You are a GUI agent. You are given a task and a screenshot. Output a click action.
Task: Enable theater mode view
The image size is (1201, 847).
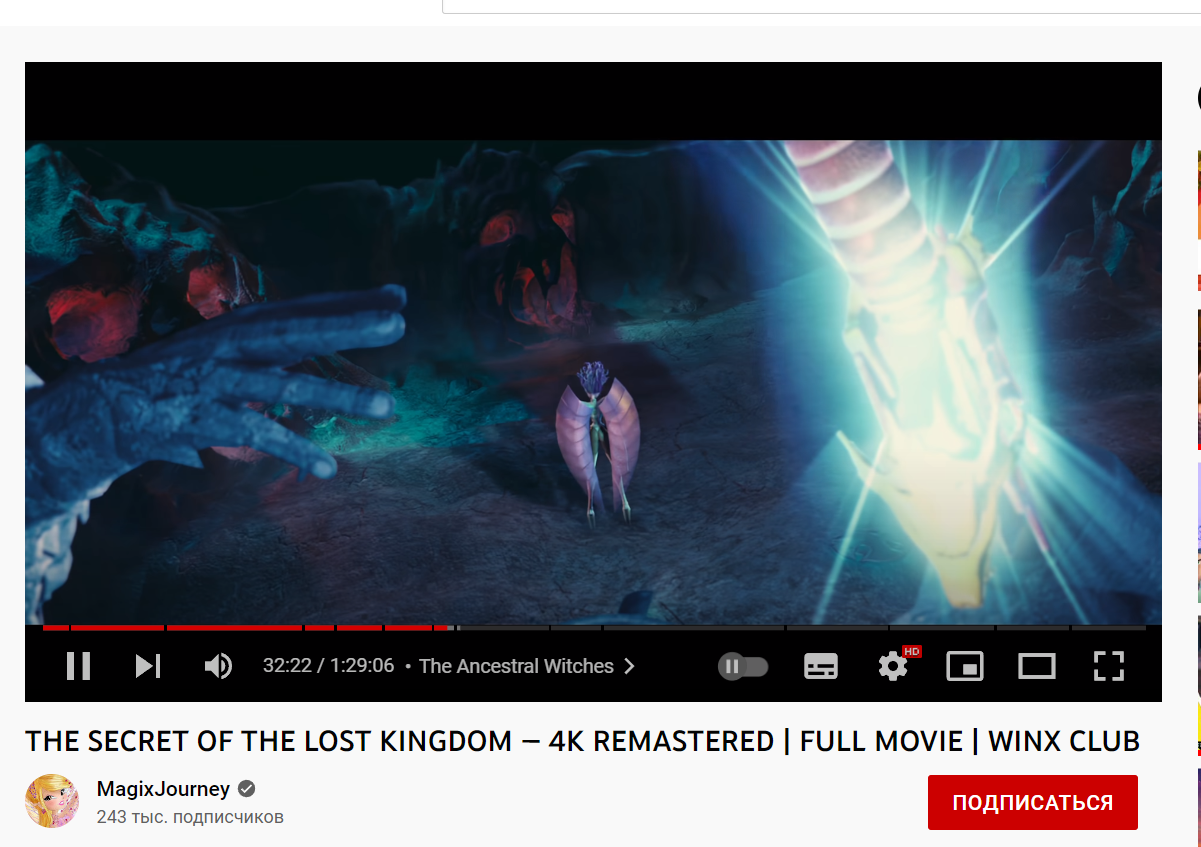[x=1037, y=666]
